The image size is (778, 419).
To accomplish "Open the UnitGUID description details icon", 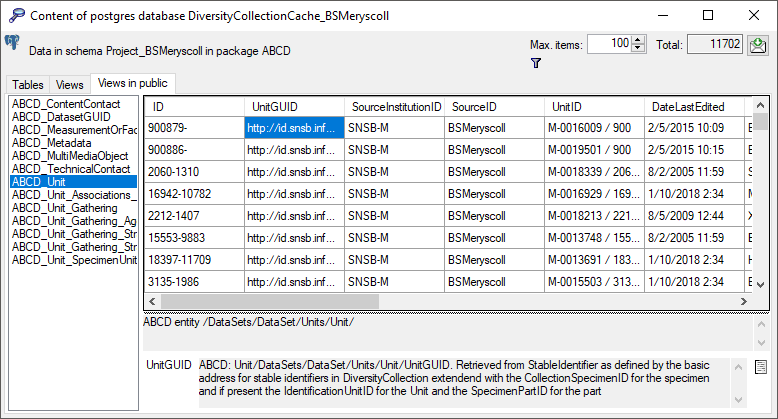I will click(761, 367).
